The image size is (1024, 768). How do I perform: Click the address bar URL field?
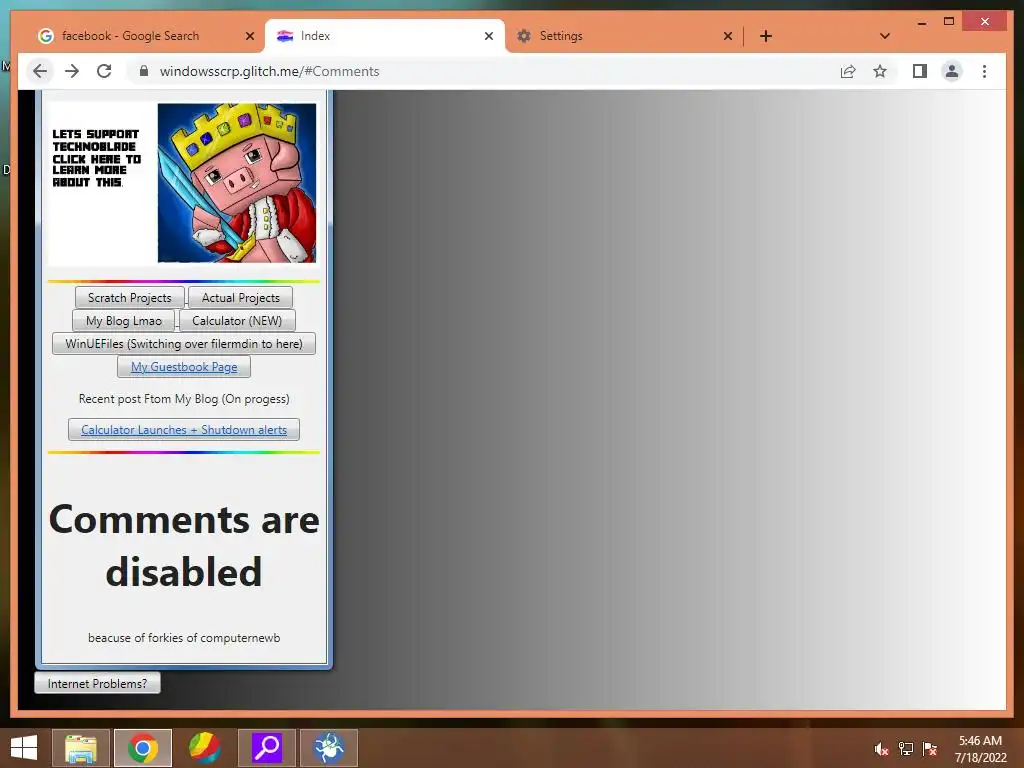click(483, 71)
